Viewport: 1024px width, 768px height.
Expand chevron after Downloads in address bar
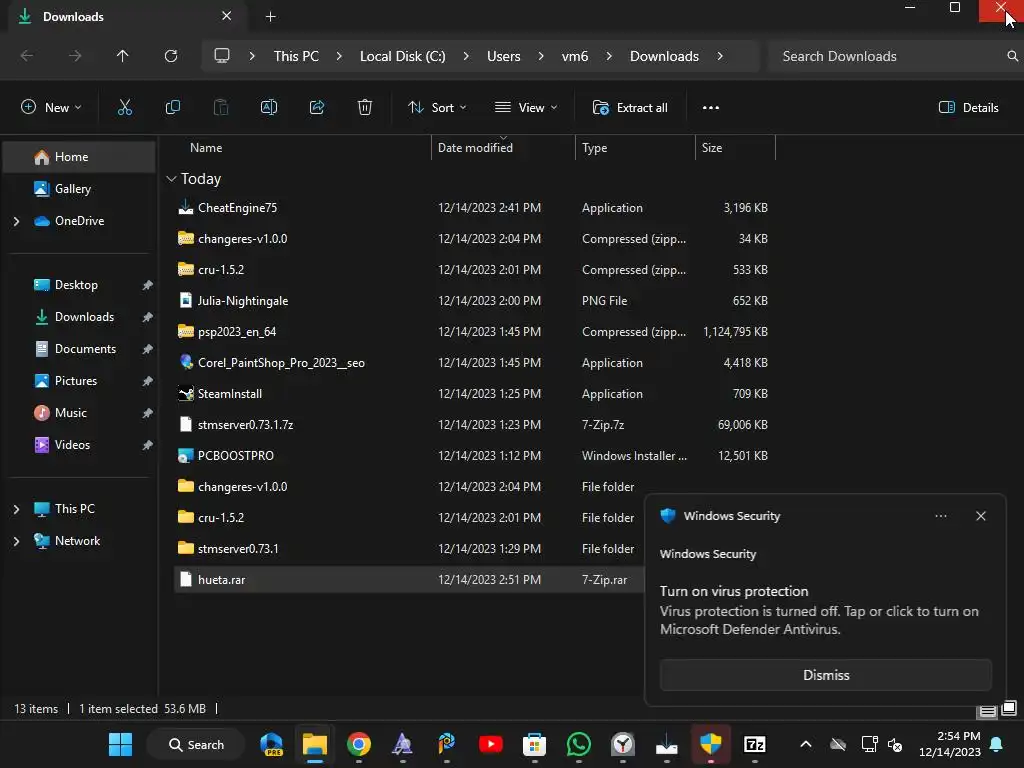tap(720, 56)
